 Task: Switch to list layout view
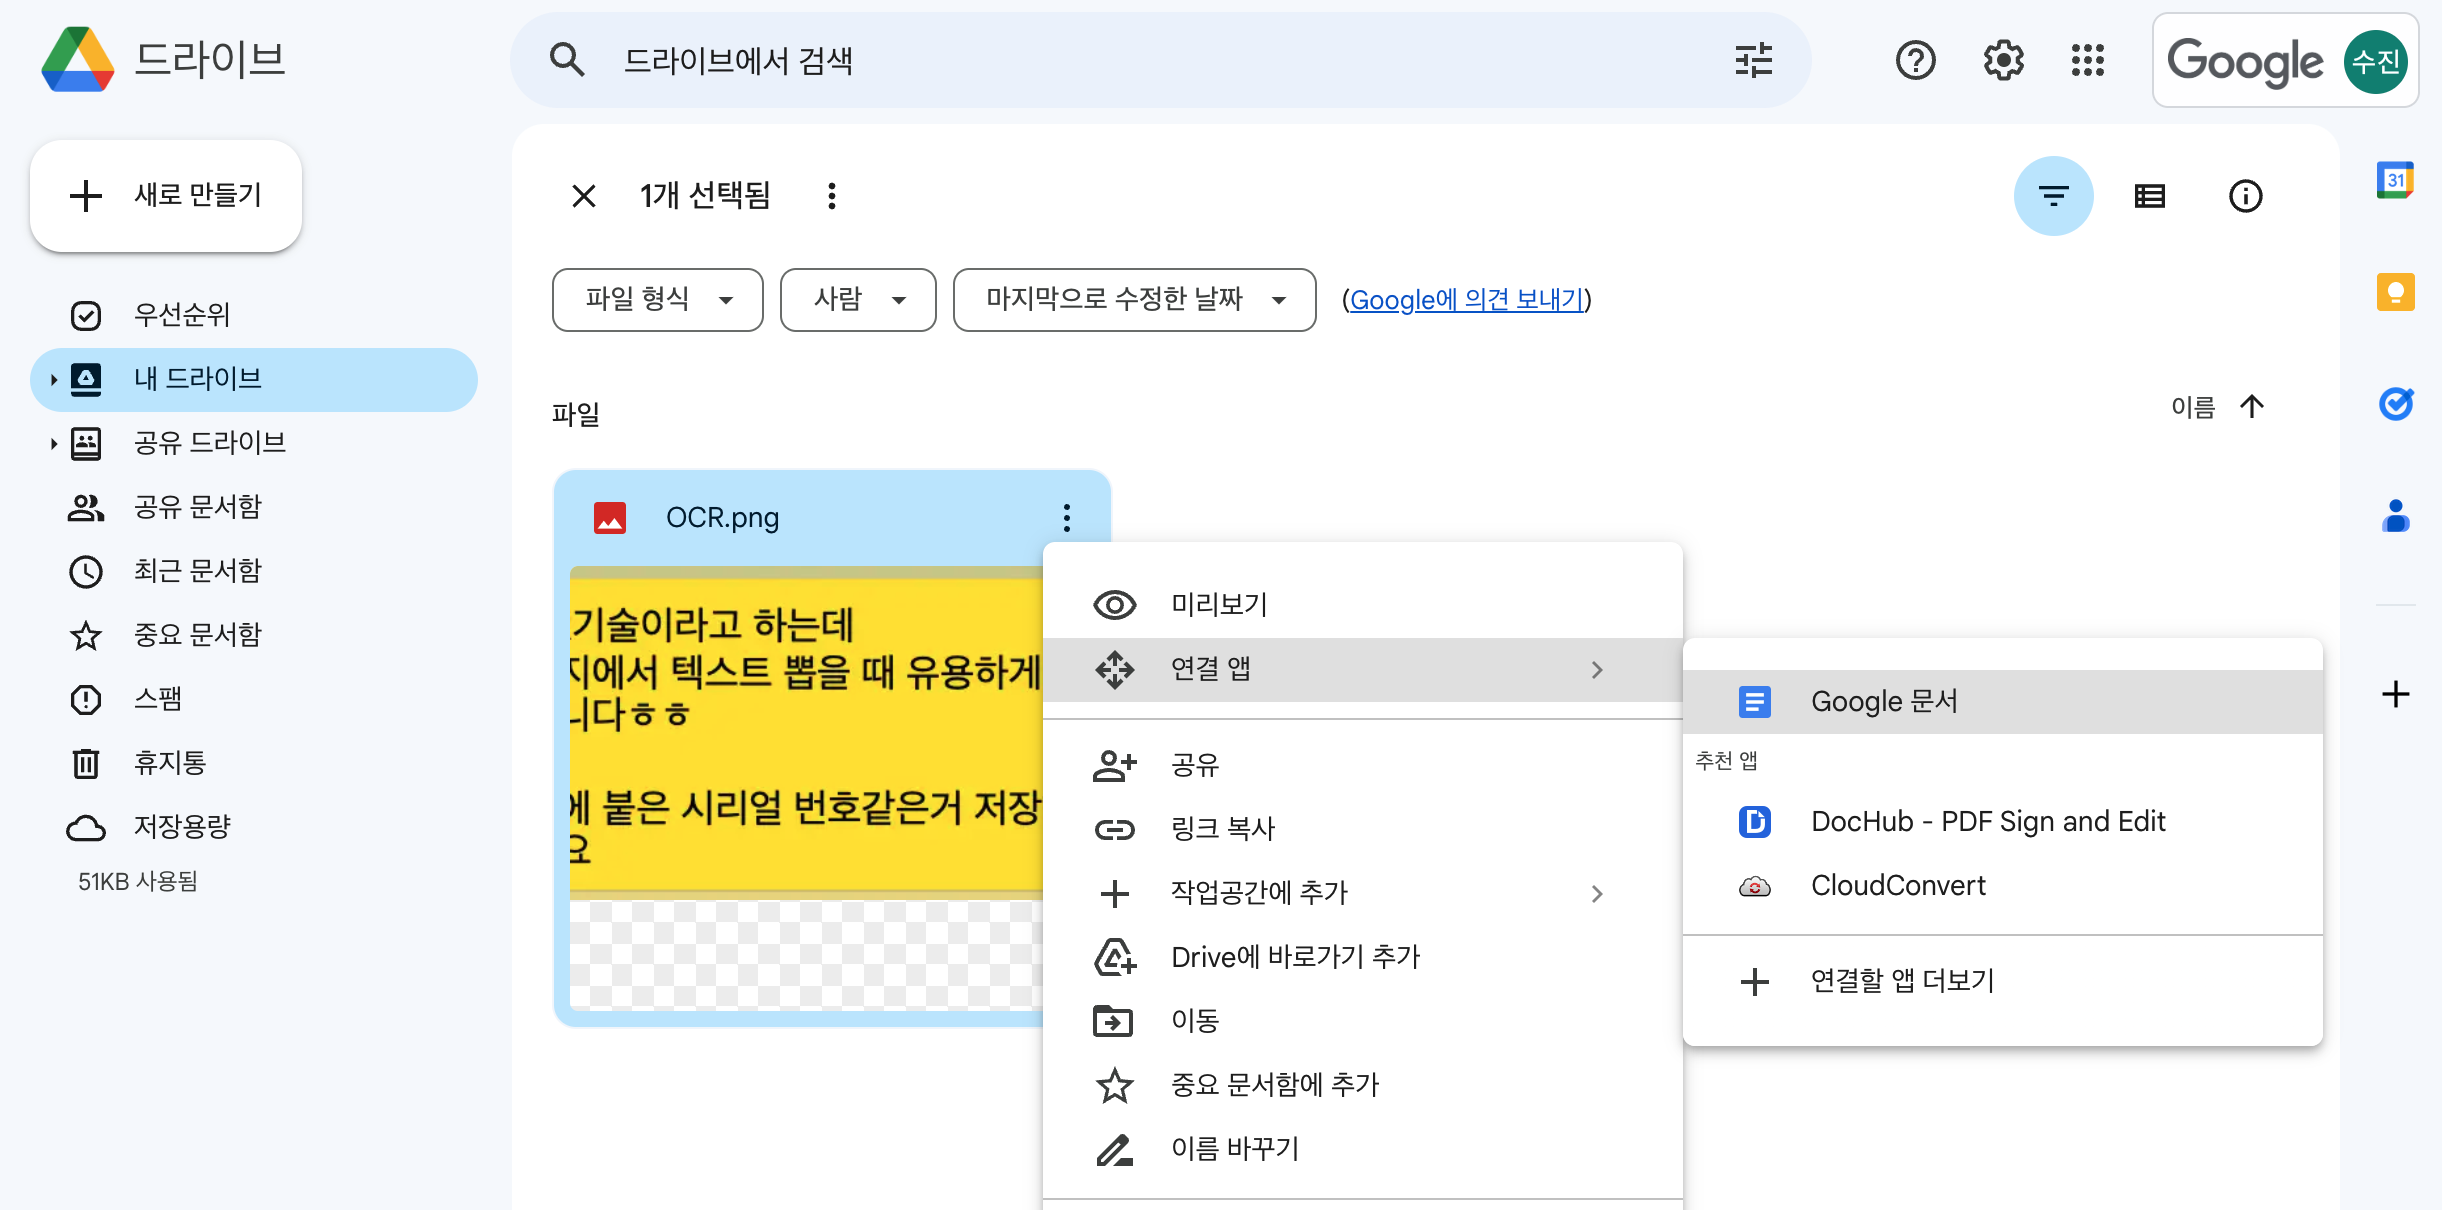tap(2149, 196)
